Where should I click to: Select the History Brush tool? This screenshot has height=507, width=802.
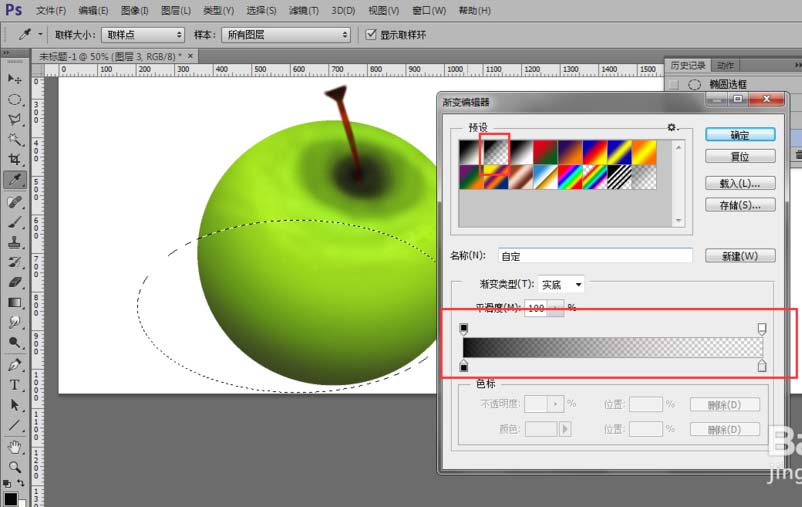click(14, 262)
